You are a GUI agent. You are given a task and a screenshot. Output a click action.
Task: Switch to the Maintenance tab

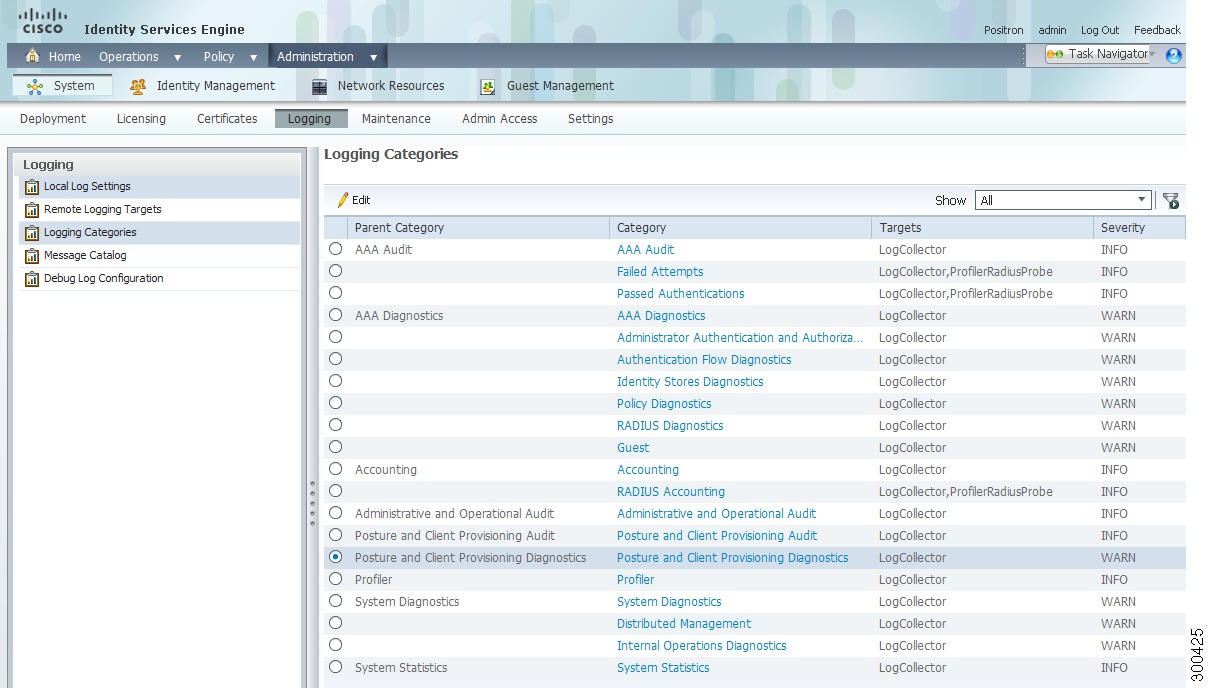pos(396,119)
